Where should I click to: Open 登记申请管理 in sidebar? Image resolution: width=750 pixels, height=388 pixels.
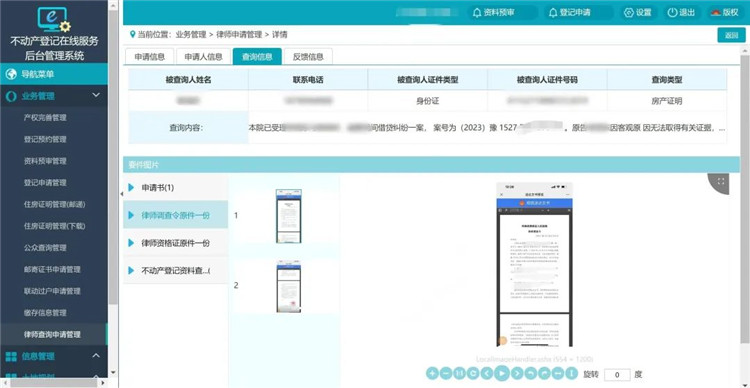coord(45,183)
